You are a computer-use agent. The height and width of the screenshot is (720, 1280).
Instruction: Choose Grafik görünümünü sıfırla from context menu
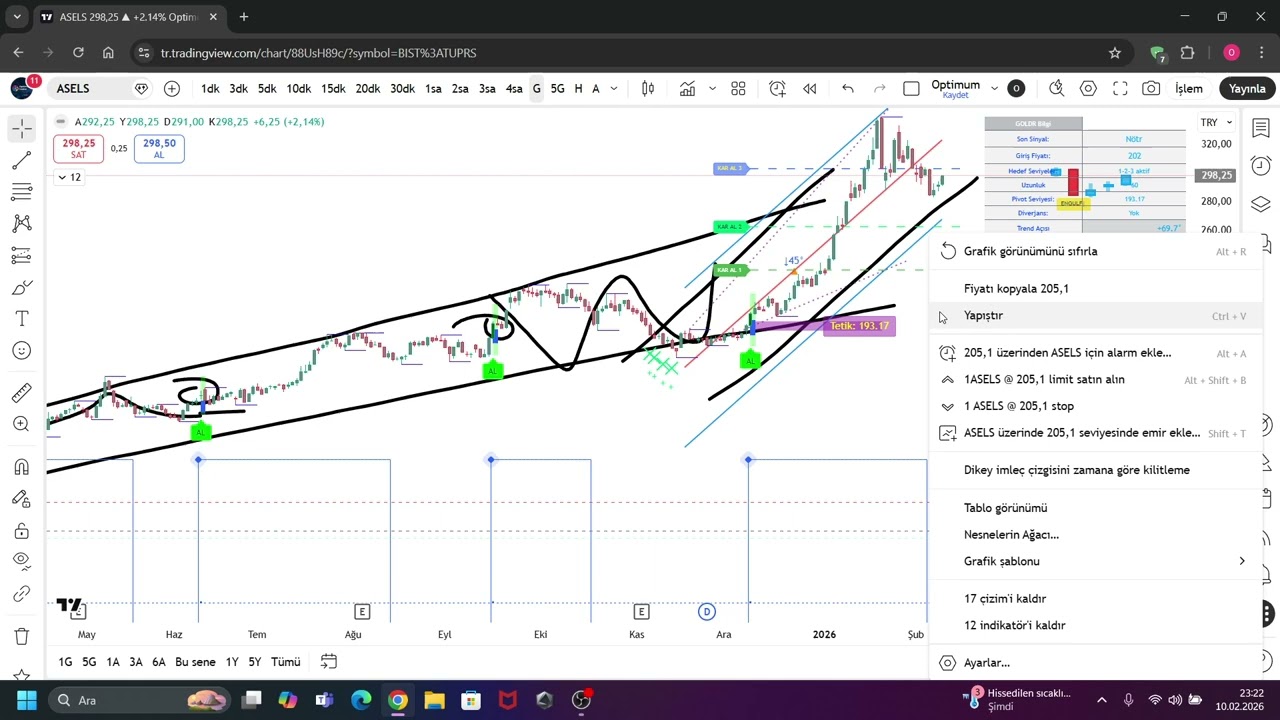coord(1094,252)
